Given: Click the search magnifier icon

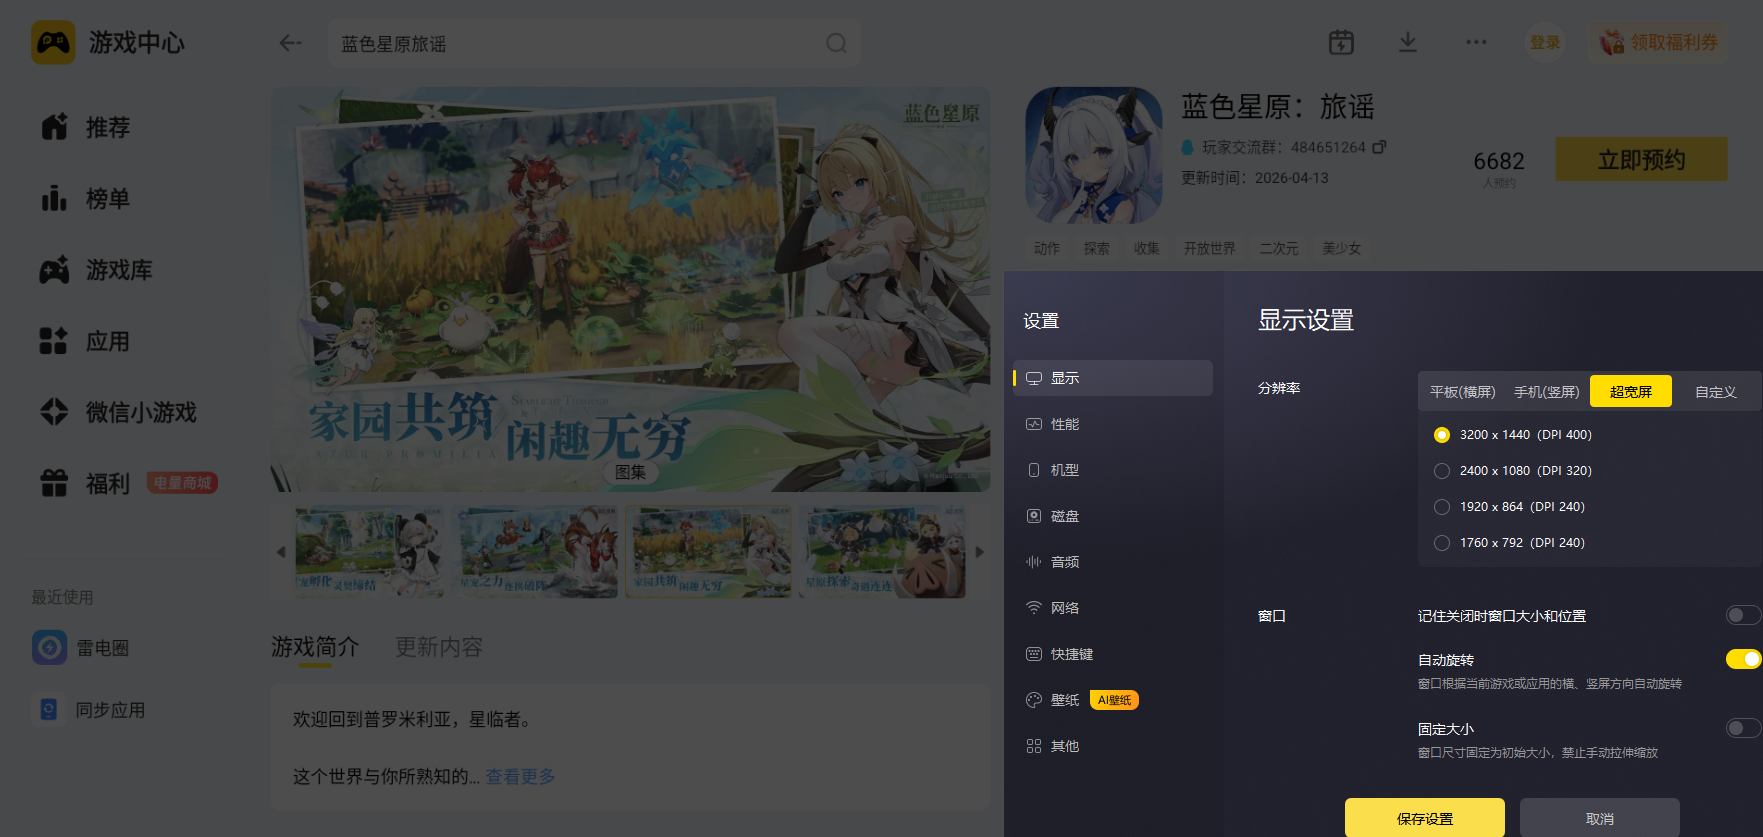Looking at the screenshot, I should click(836, 43).
